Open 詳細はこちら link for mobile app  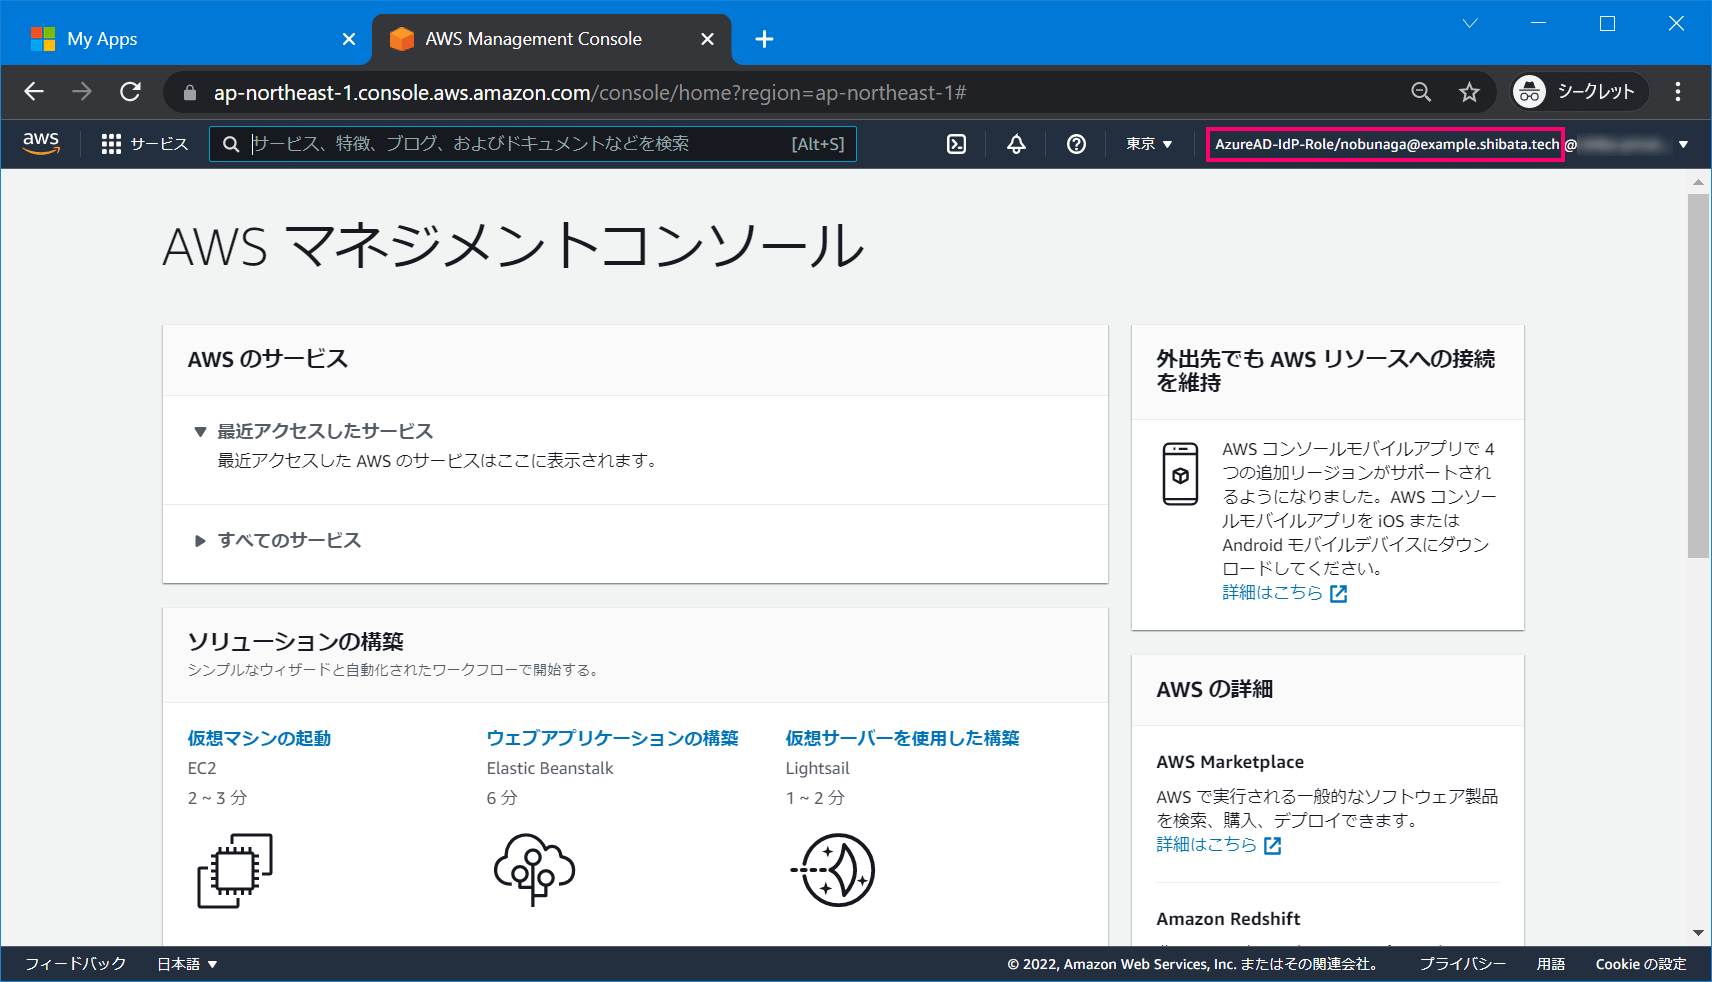1272,593
